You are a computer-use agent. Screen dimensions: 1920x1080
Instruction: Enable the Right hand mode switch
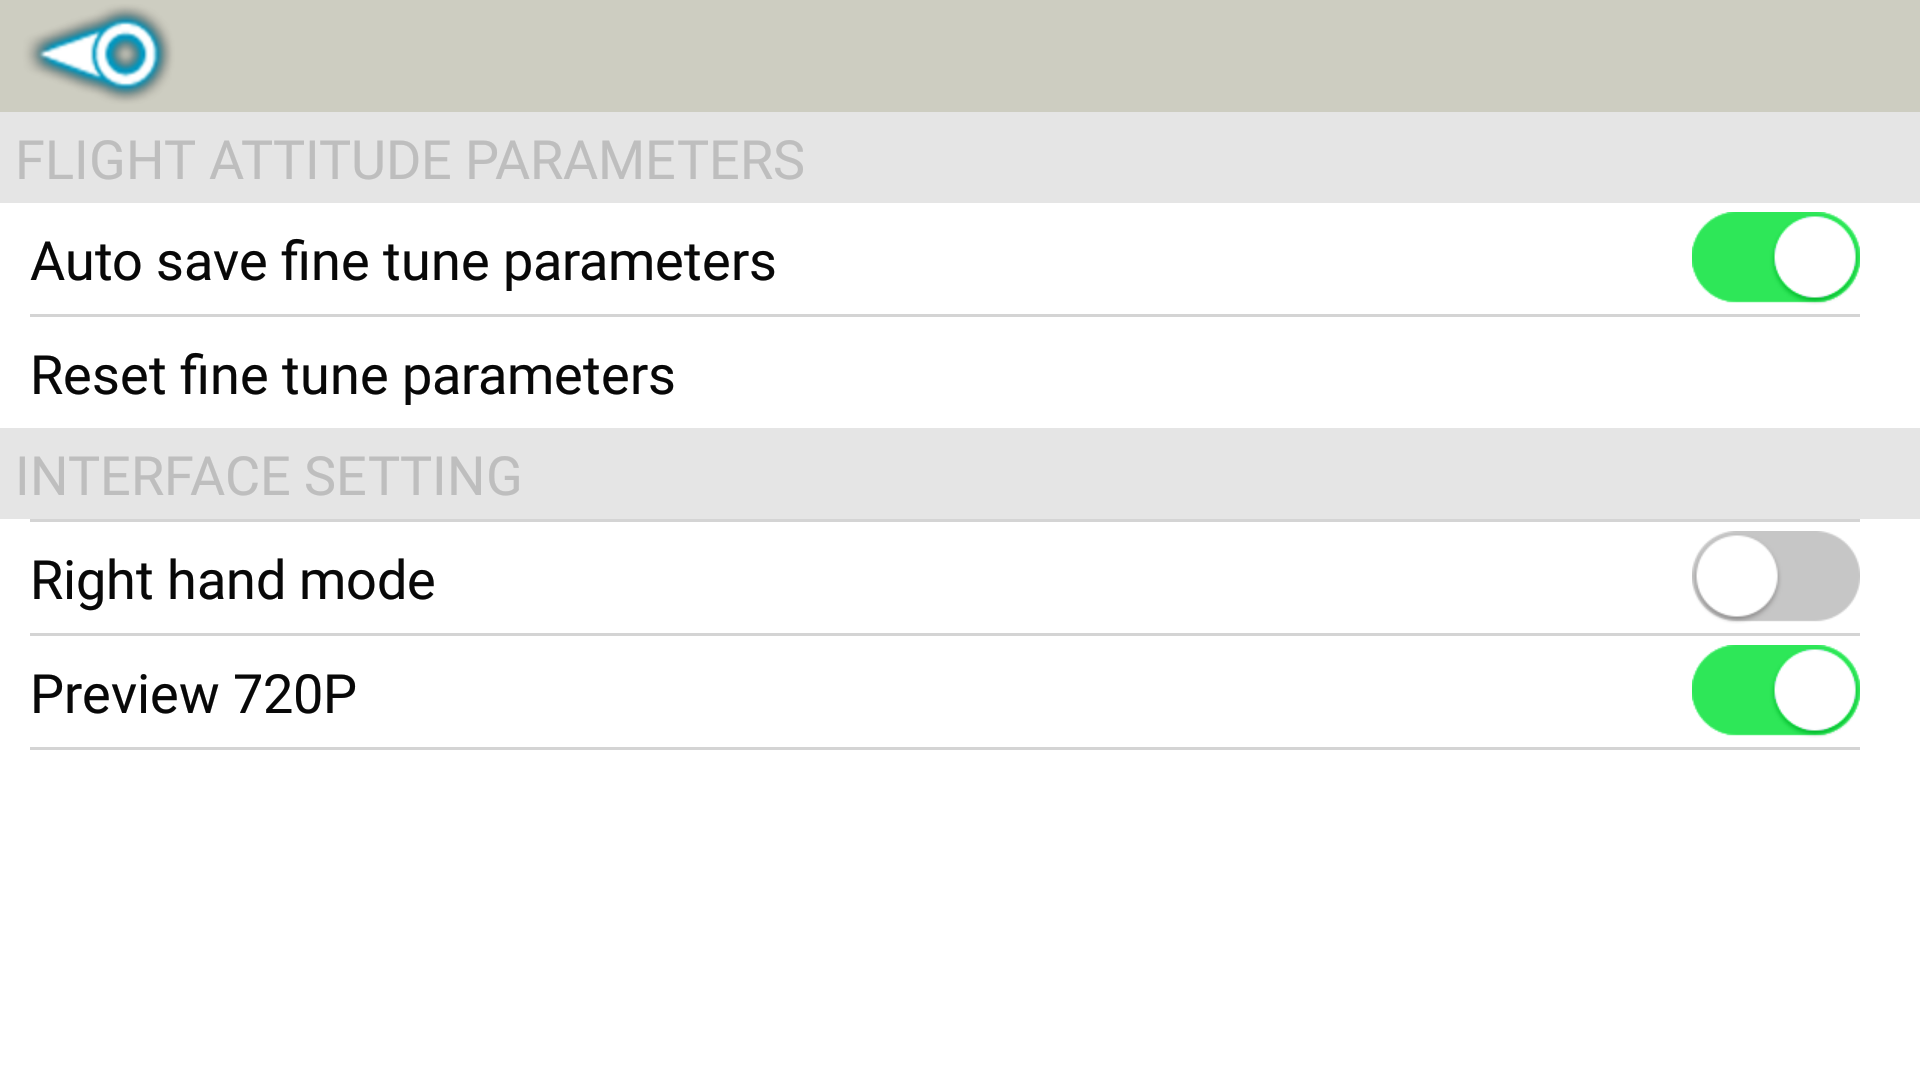1775,577
